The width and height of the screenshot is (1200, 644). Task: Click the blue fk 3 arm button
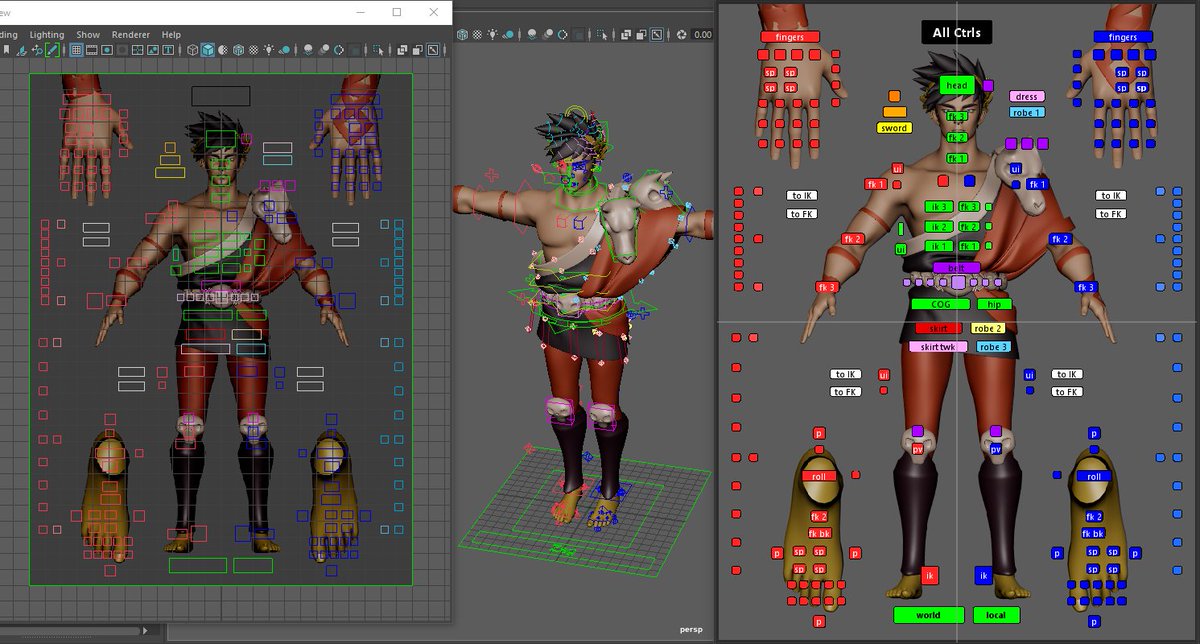(x=1086, y=287)
